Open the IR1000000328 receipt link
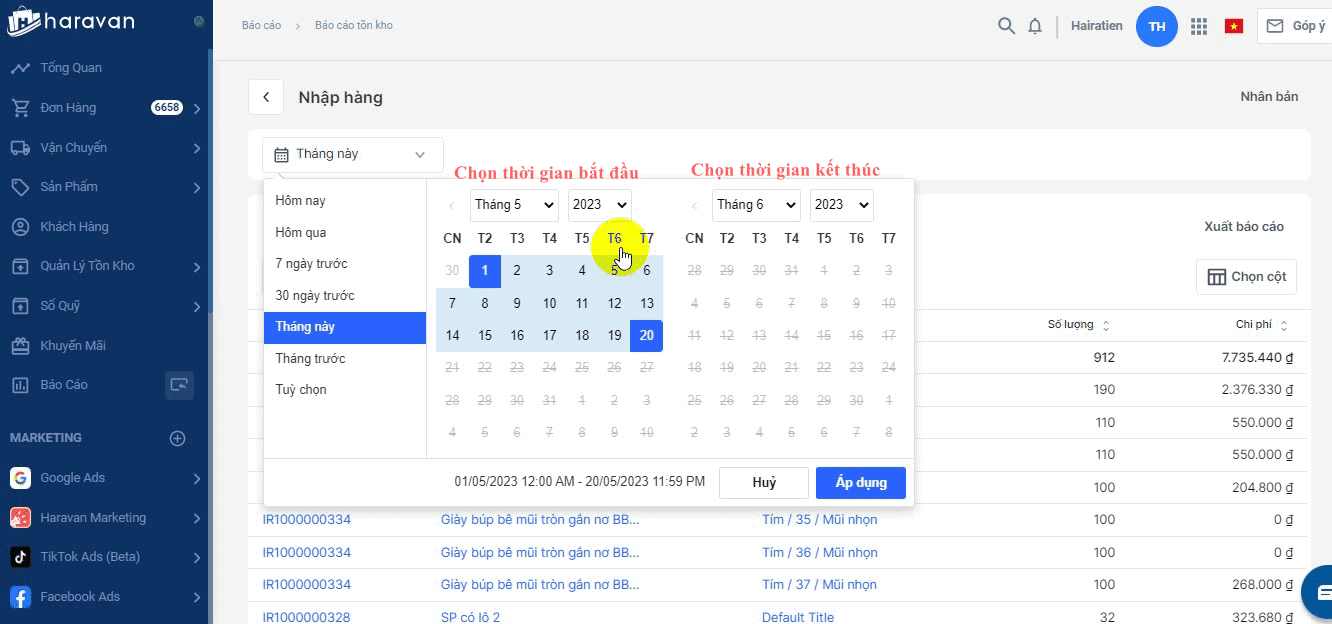The image size is (1332, 624). [306, 617]
